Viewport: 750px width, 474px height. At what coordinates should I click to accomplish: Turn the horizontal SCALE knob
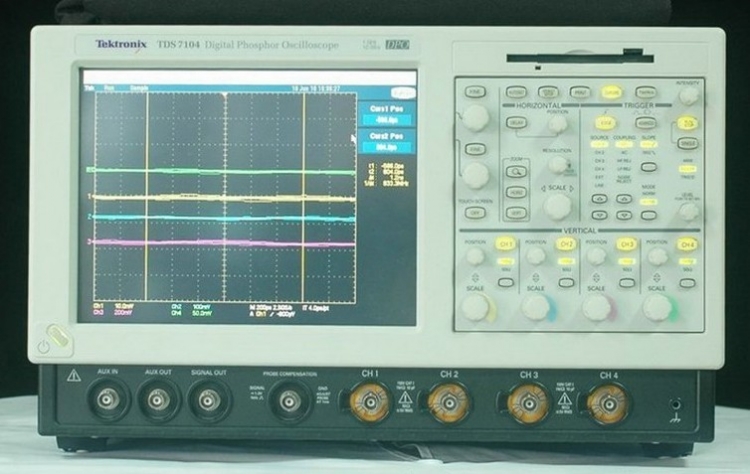tap(557, 206)
